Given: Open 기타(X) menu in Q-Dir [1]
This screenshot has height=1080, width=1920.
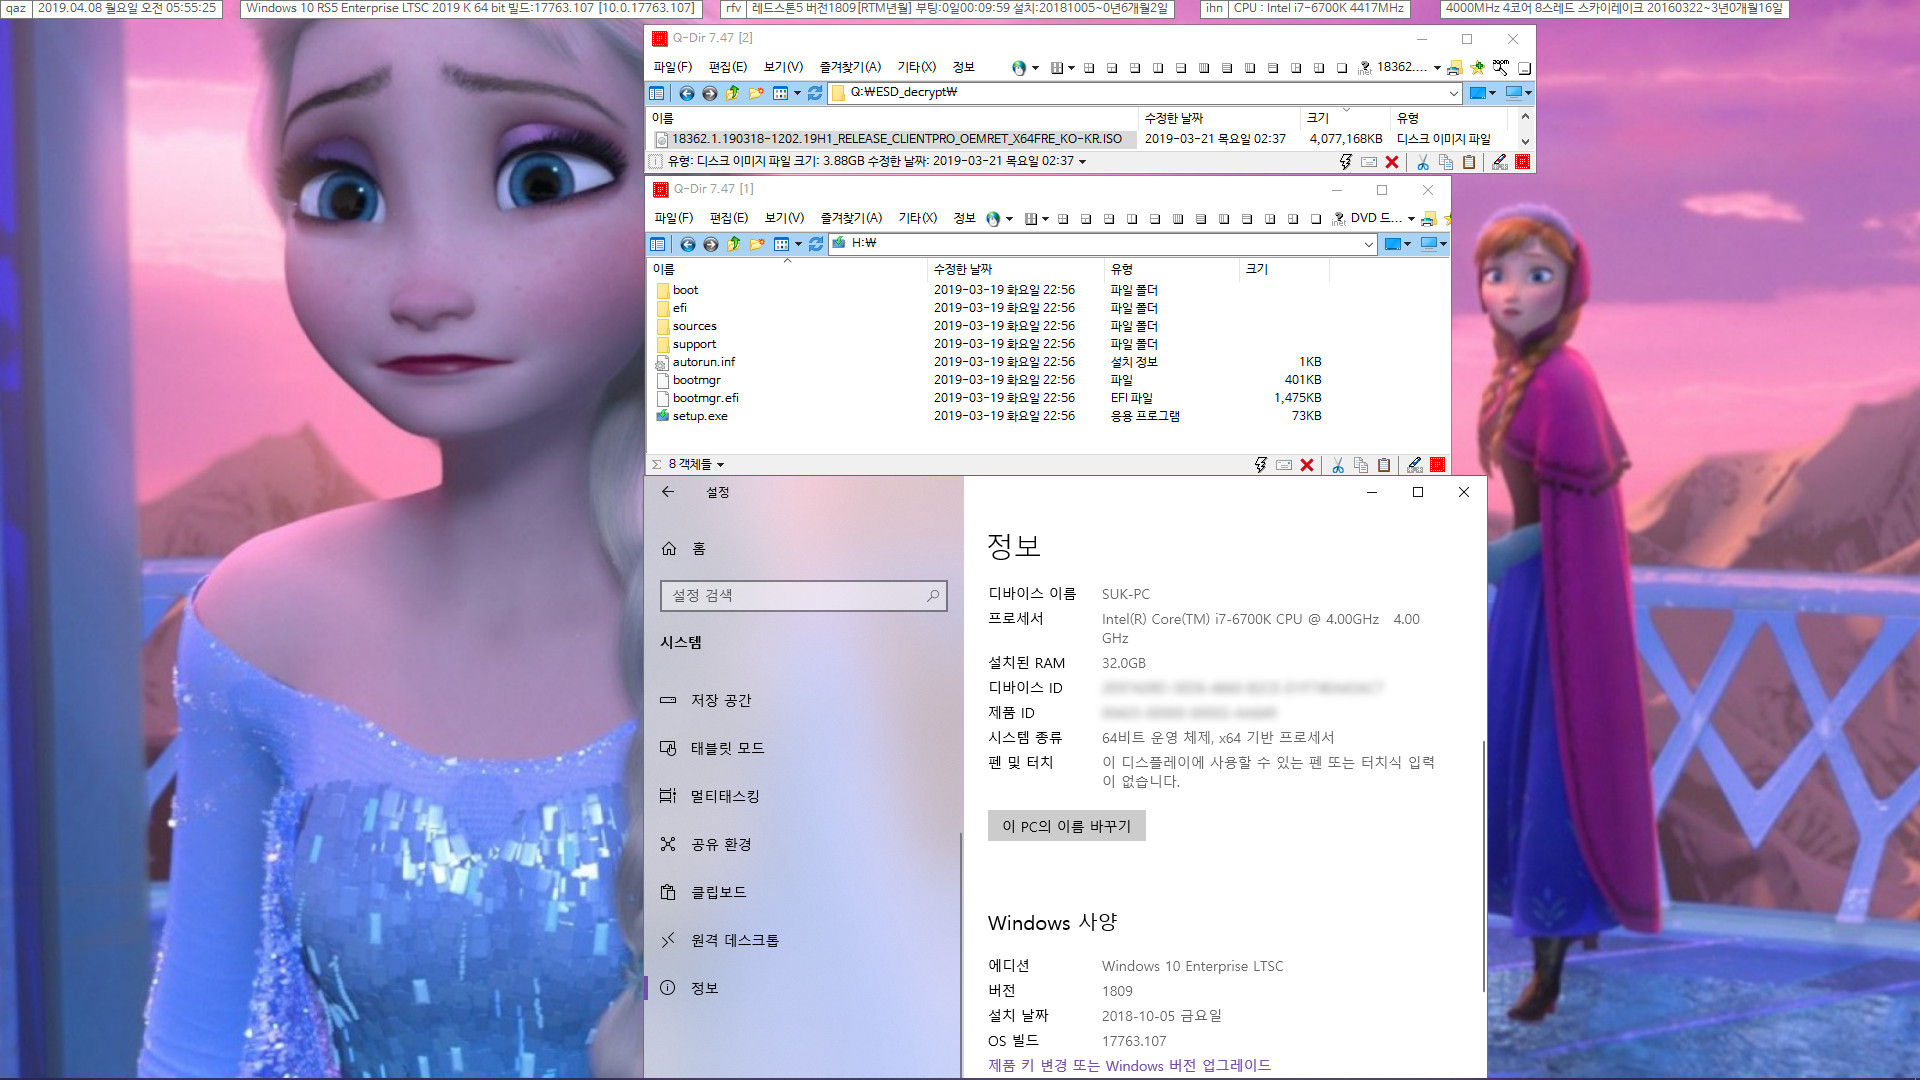Looking at the screenshot, I should (x=917, y=218).
